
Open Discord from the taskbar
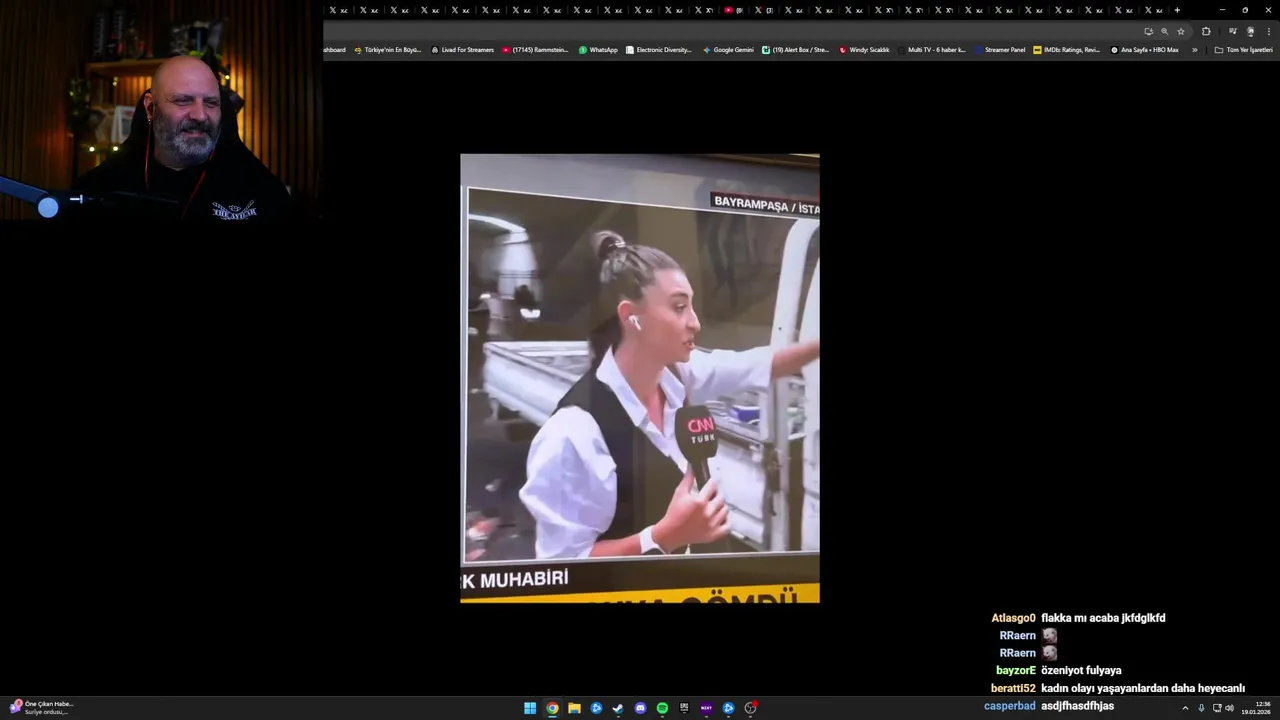tap(640, 708)
